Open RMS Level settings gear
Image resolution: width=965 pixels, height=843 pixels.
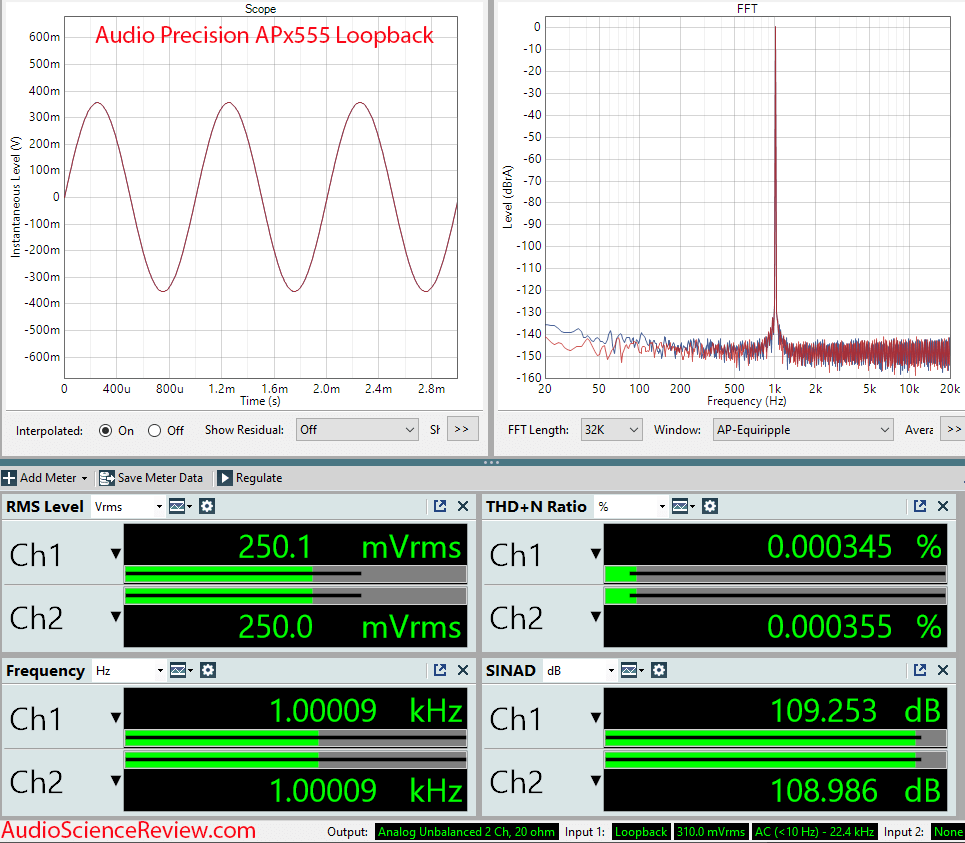[x=207, y=506]
